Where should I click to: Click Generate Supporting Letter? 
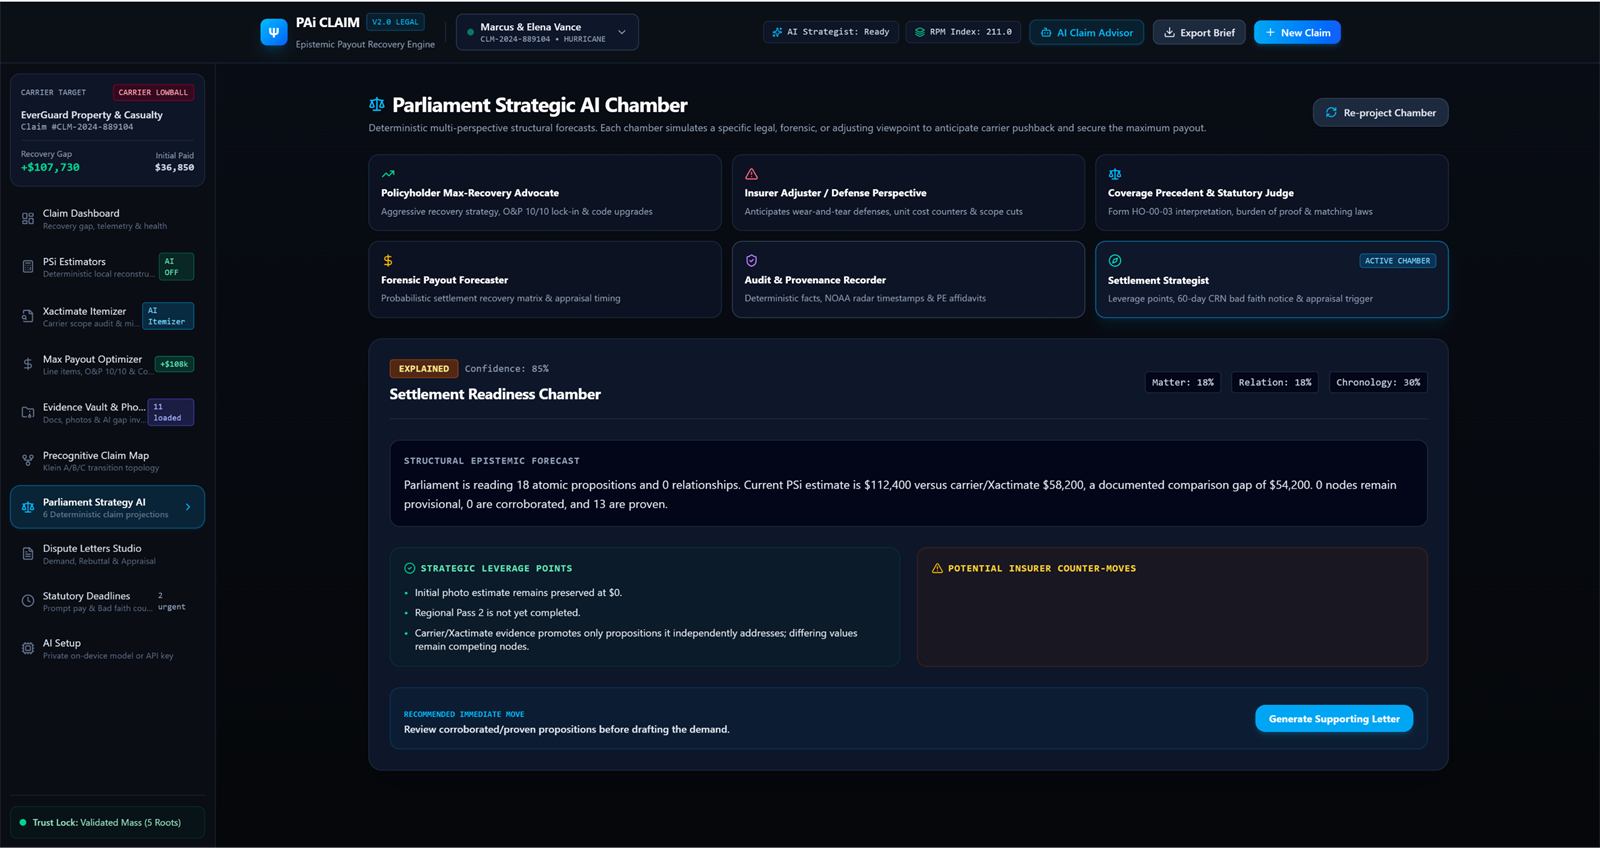(1334, 719)
